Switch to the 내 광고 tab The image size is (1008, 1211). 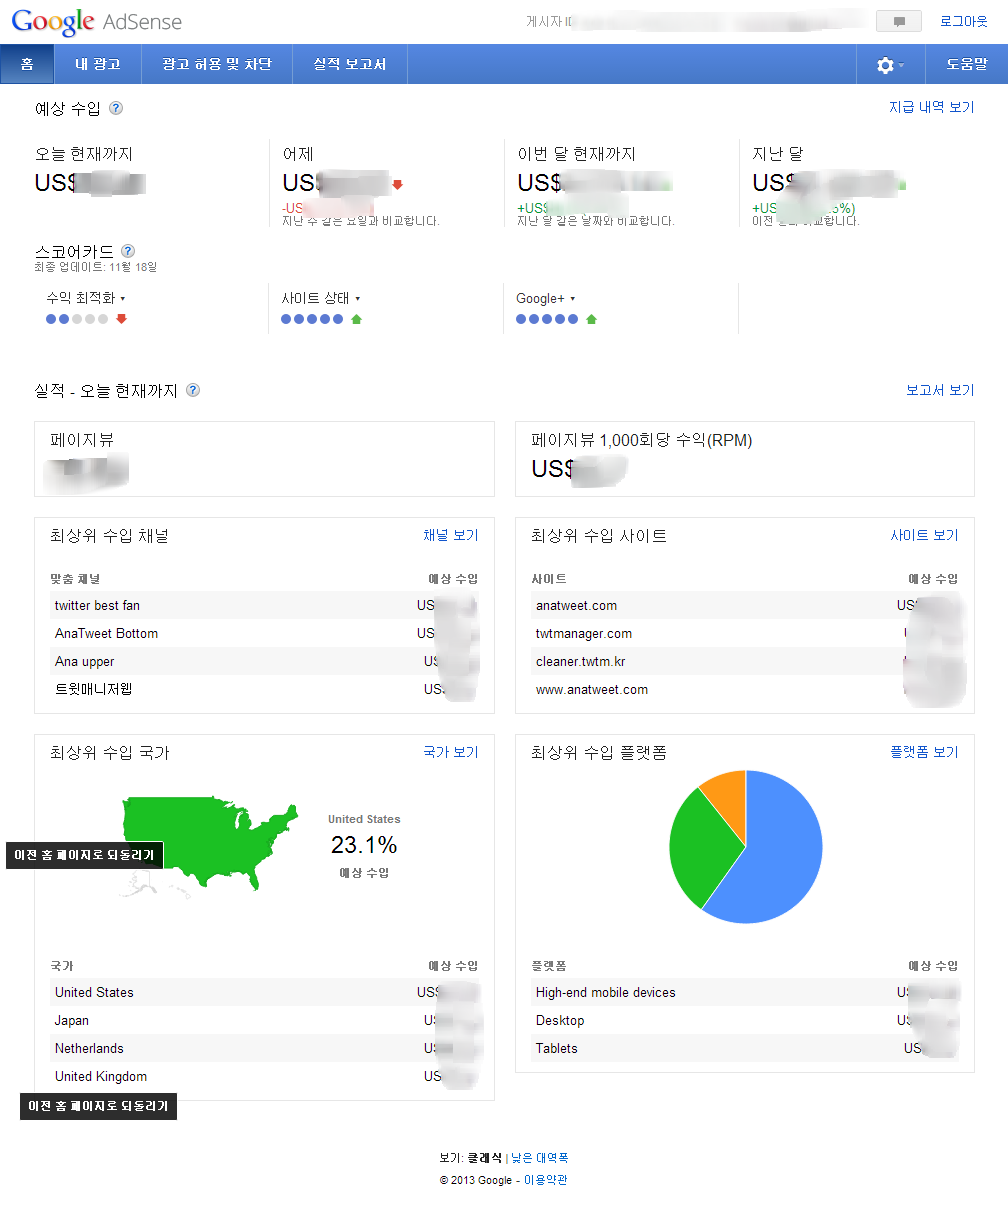98,64
